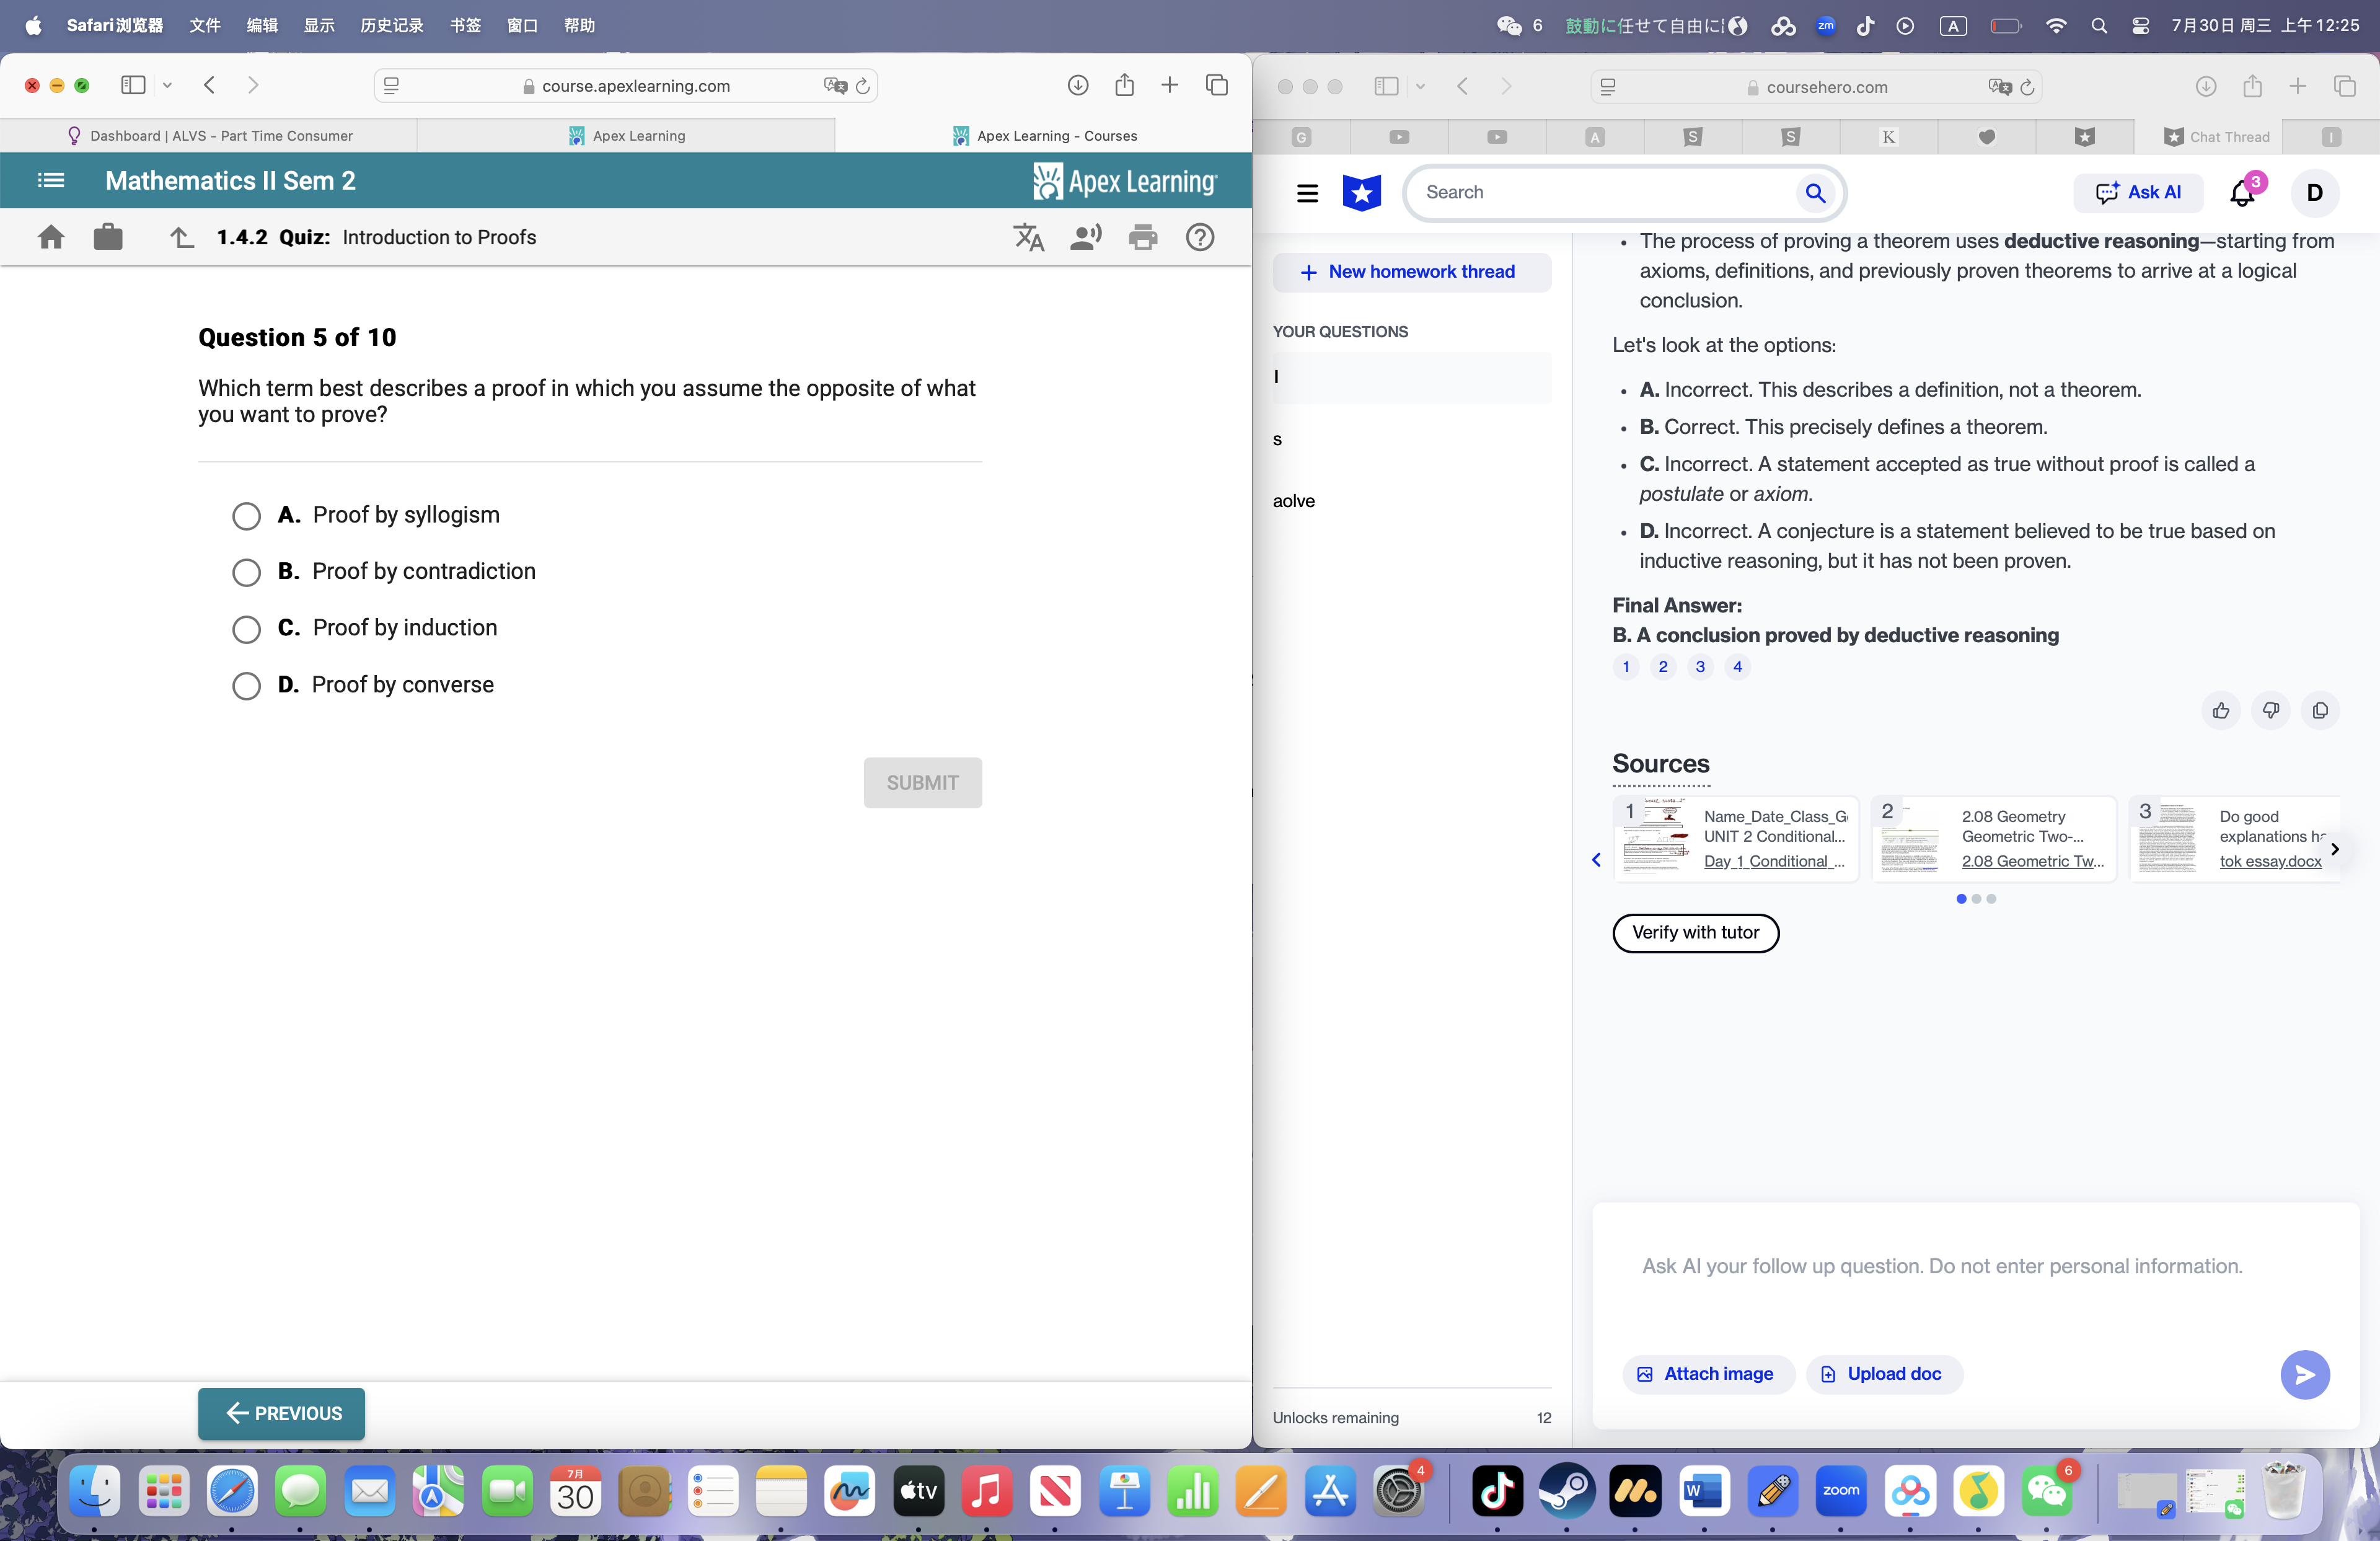The image size is (2380, 1541).
Task: Activate the read-aloud audio icon
Action: [1086, 237]
